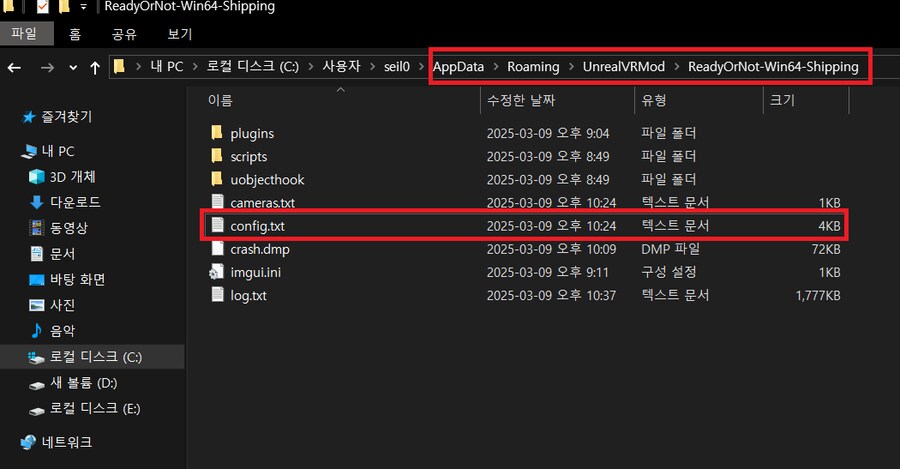The image size is (900, 469).
Task: Select the log.txt file icon
Action: click(x=217, y=294)
